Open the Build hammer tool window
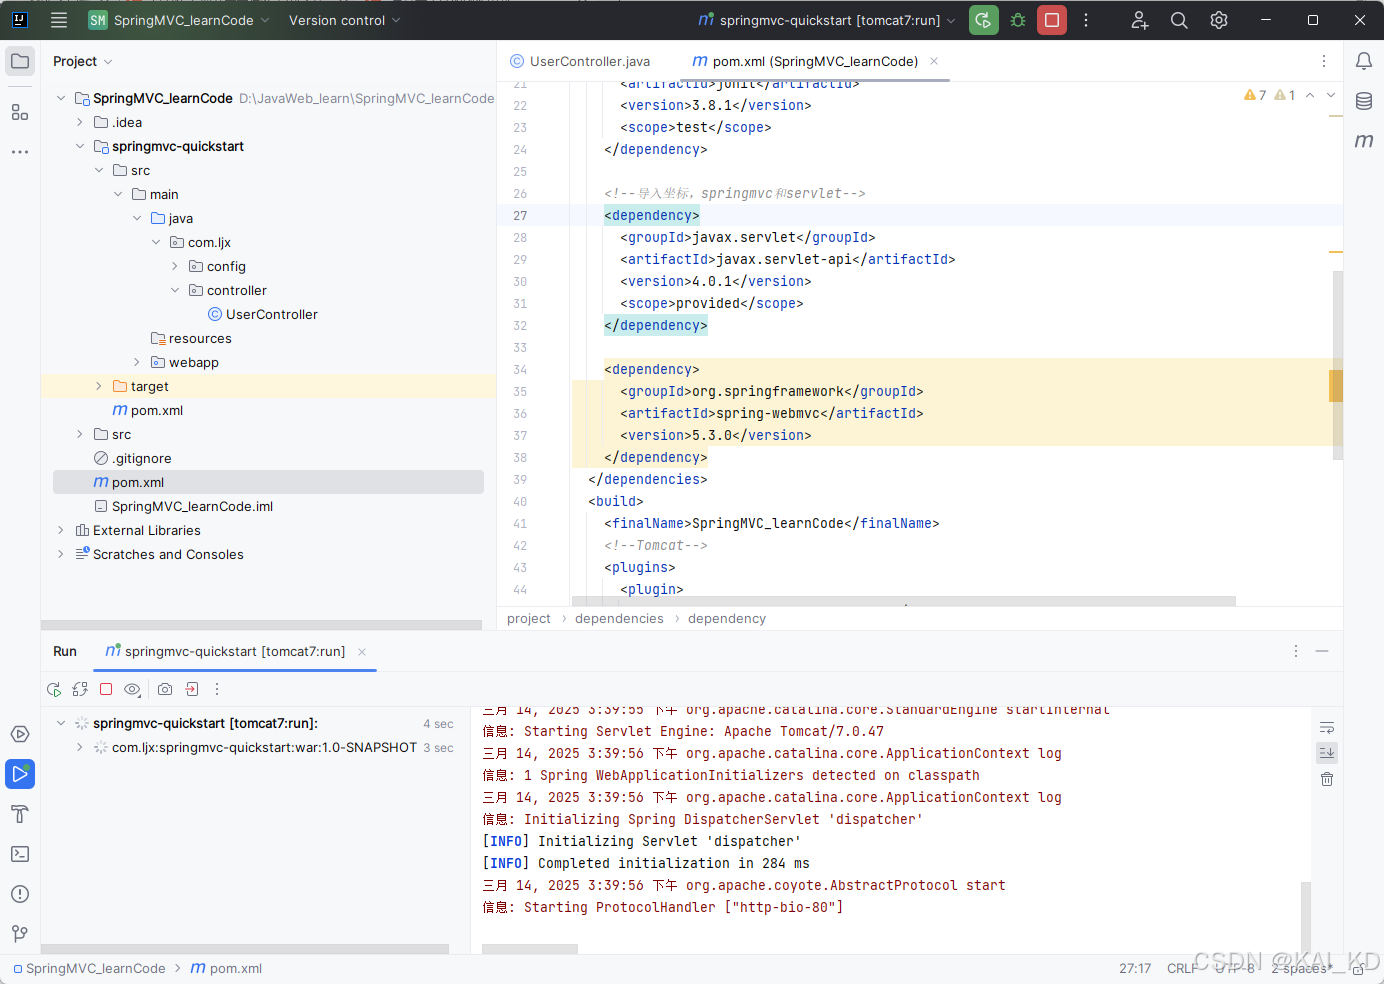Screen dimensions: 1384x984 point(20,814)
